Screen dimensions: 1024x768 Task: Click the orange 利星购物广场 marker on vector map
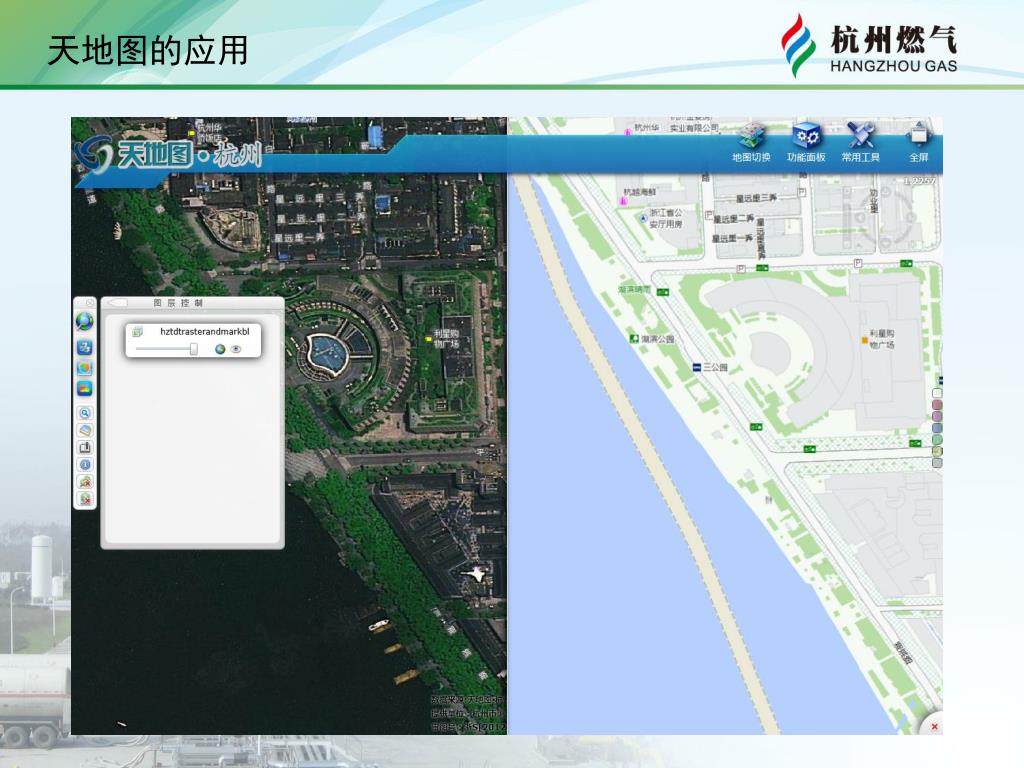865,340
